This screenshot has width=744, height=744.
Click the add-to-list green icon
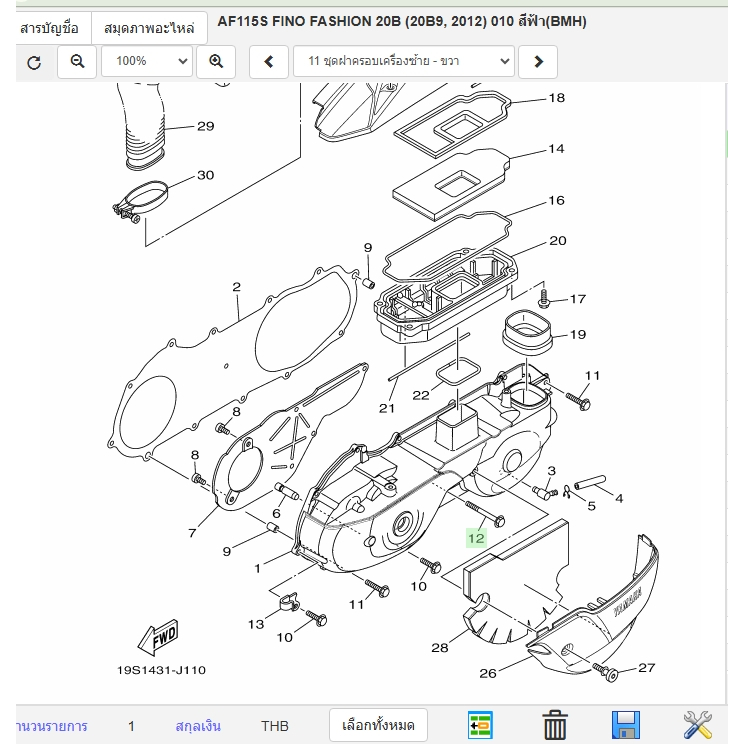(482, 725)
